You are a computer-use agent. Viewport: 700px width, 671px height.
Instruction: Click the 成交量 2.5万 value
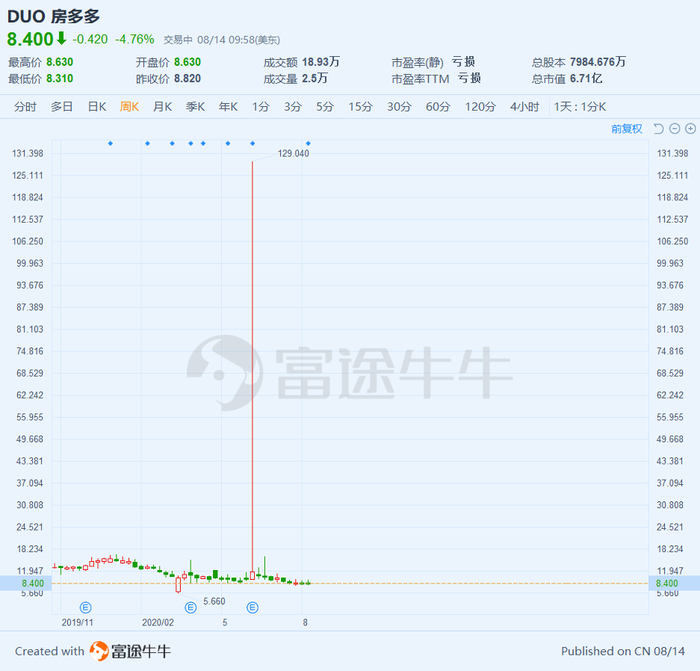point(315,79)
